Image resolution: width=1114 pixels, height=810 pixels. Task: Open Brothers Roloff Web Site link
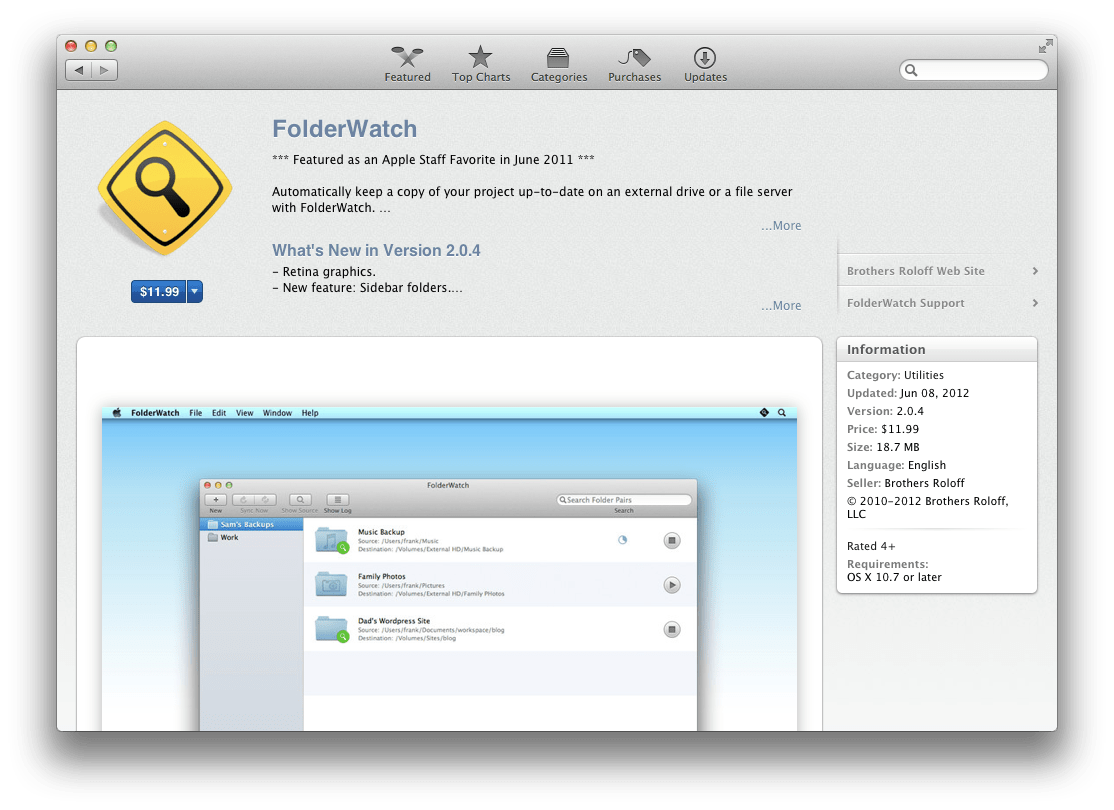click(x=915, y=271)
